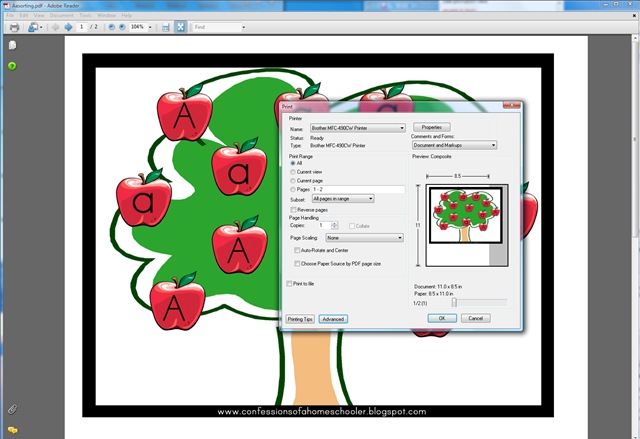Click Cancel in the Print dialog
The height and width of the screenshot is (439, 640).
pyautogui.click(x=476, y=318)
